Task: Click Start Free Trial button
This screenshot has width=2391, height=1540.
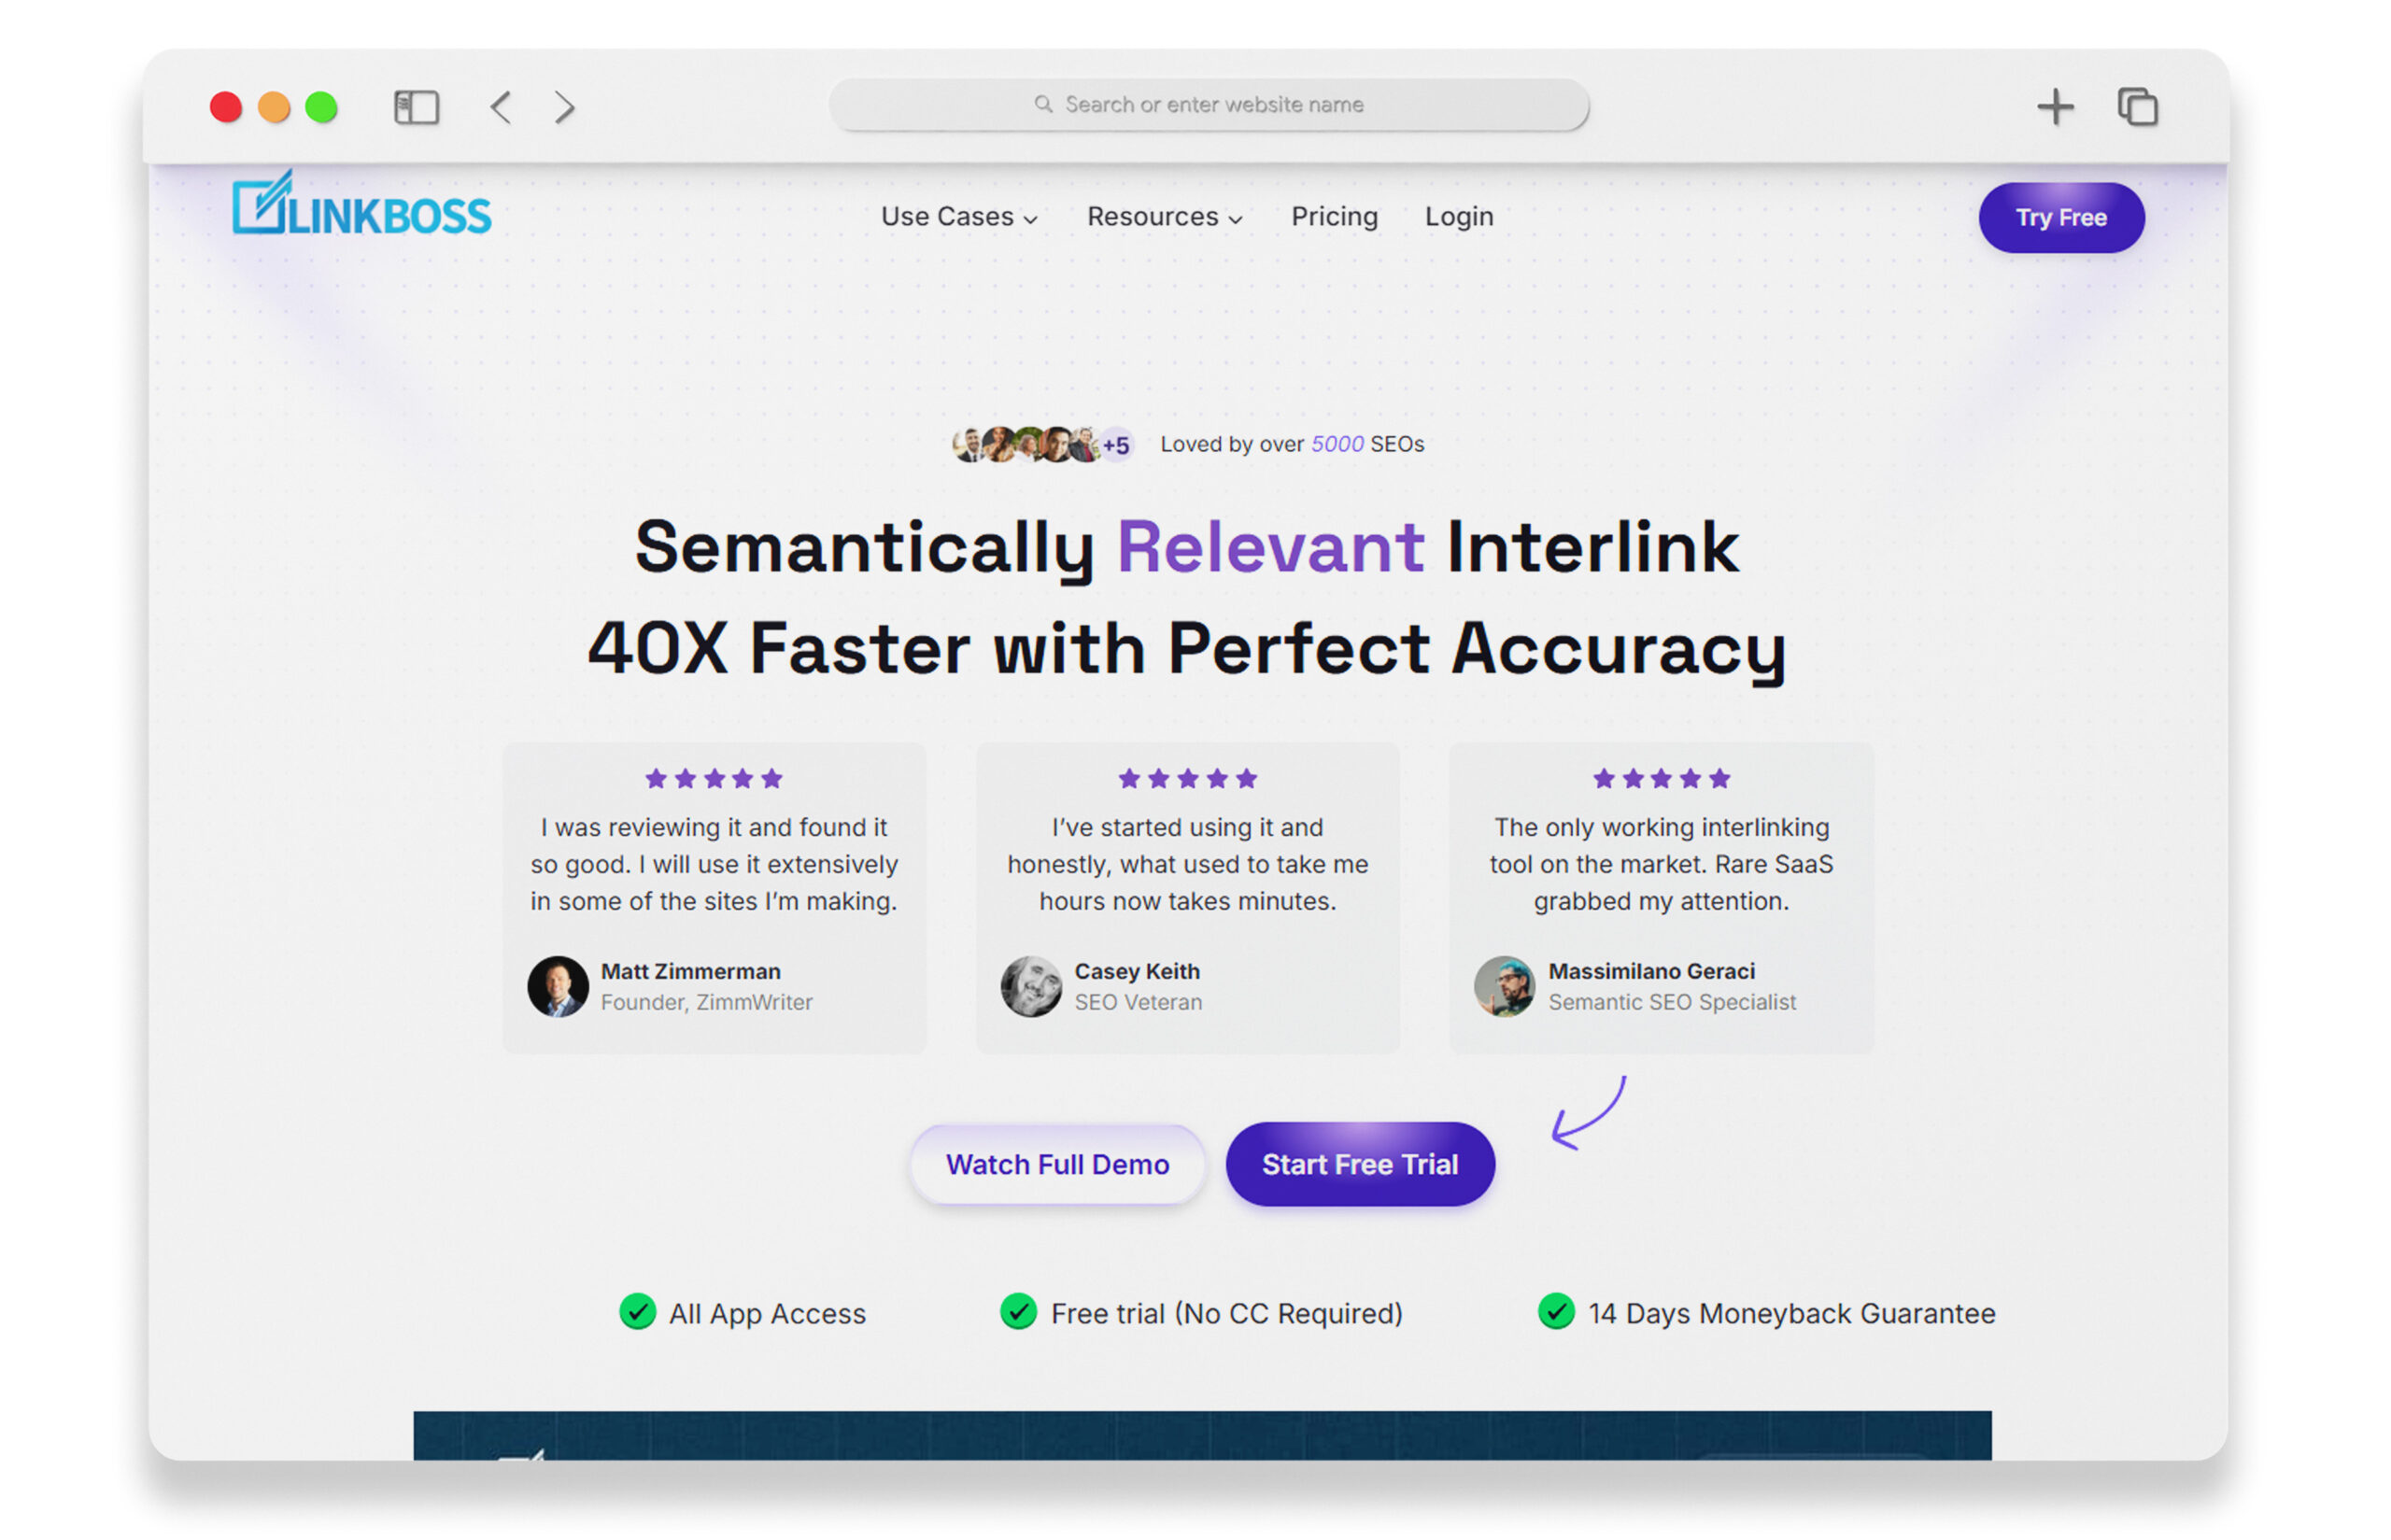Action: (x=1359, y=1164)
